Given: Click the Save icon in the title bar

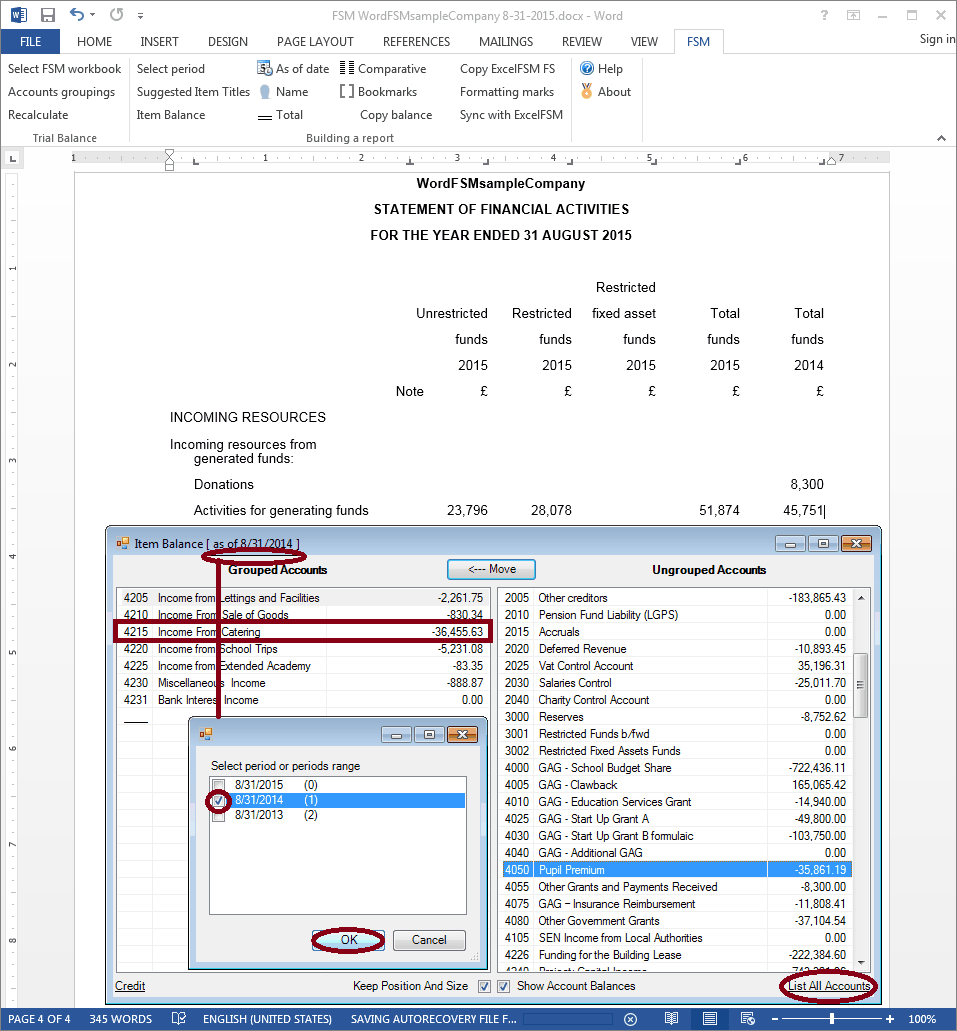Looking at the screenshot, I should pyautogui.click(x=47, y=15).
